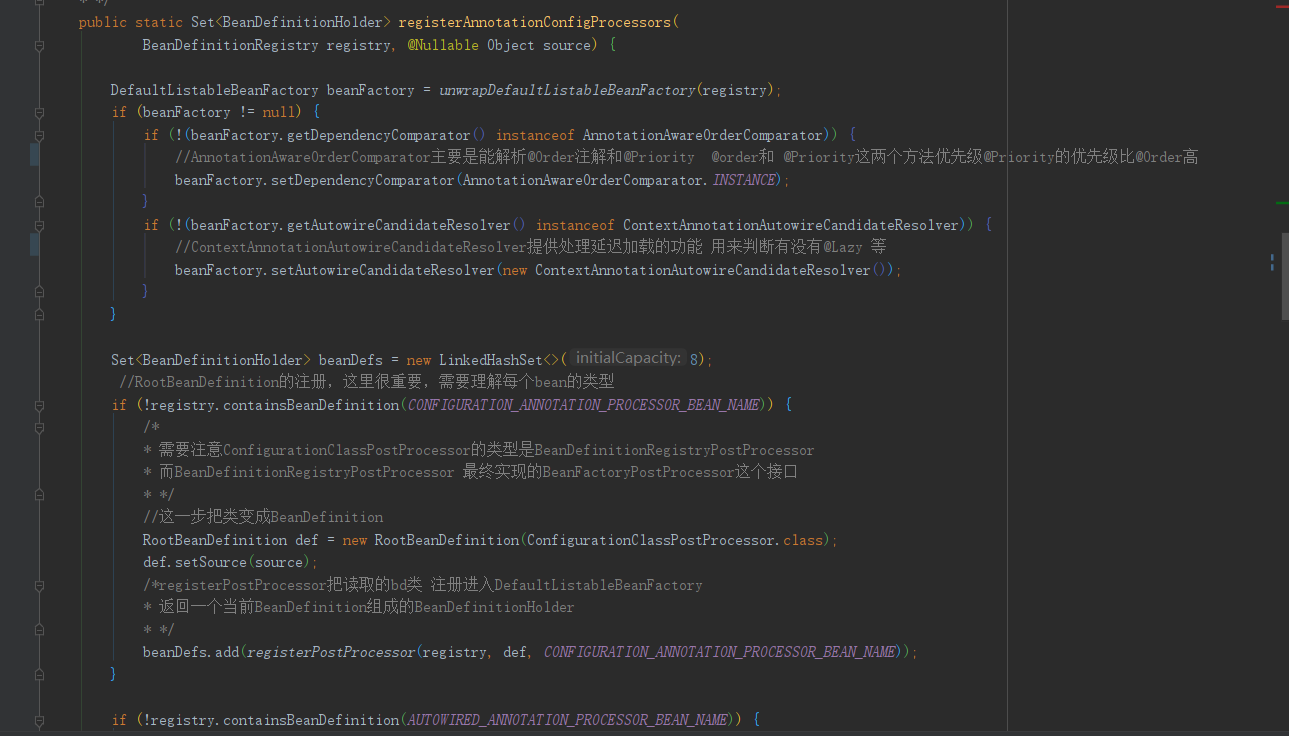Click the green stripe mark in scrollbar
Image resolution: width=1289 pixels, height=736 pixels.
coord(1282,203)
